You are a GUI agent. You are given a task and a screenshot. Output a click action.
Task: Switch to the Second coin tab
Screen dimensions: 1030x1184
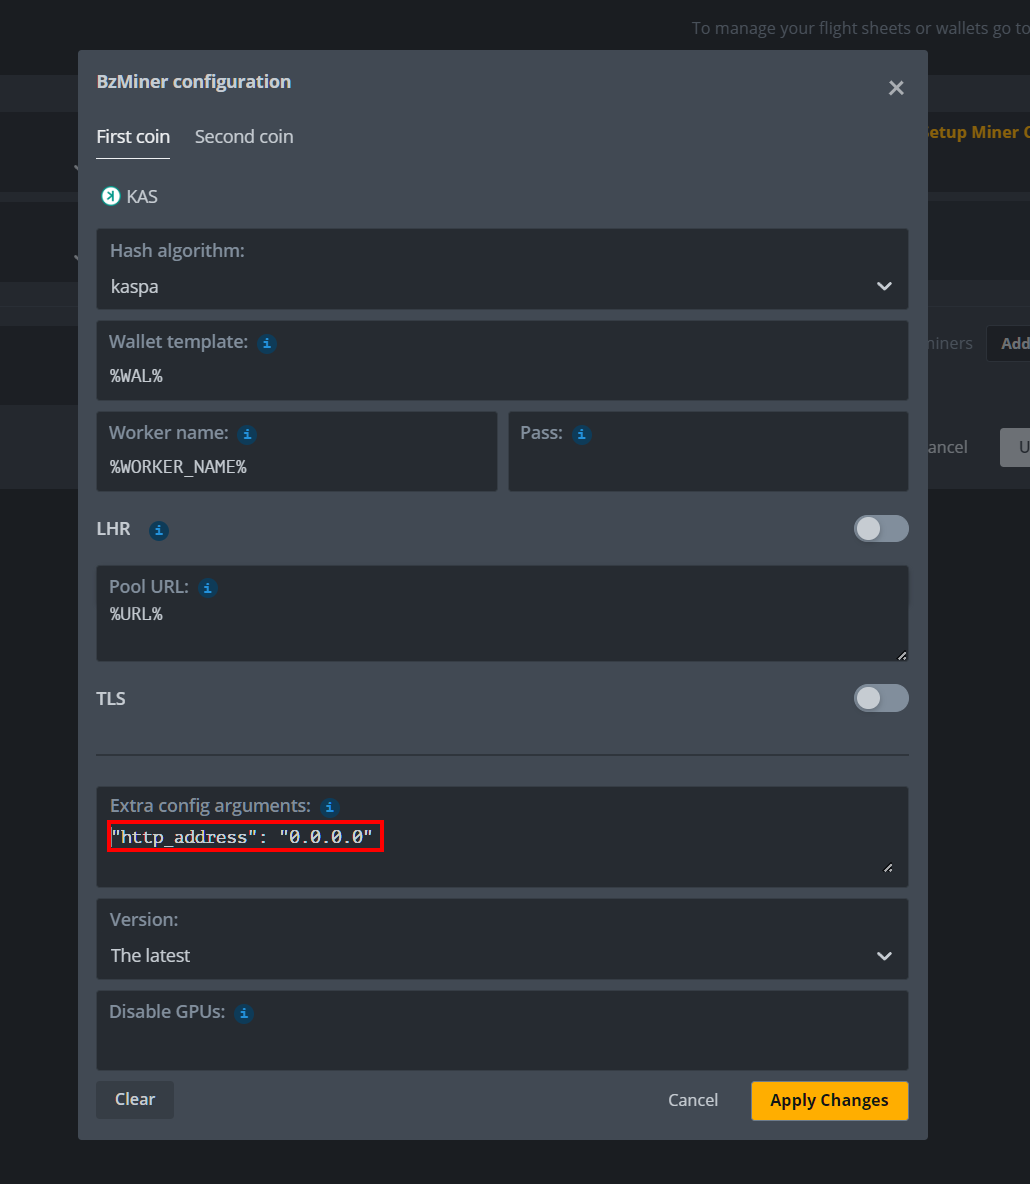coord(244,137)
